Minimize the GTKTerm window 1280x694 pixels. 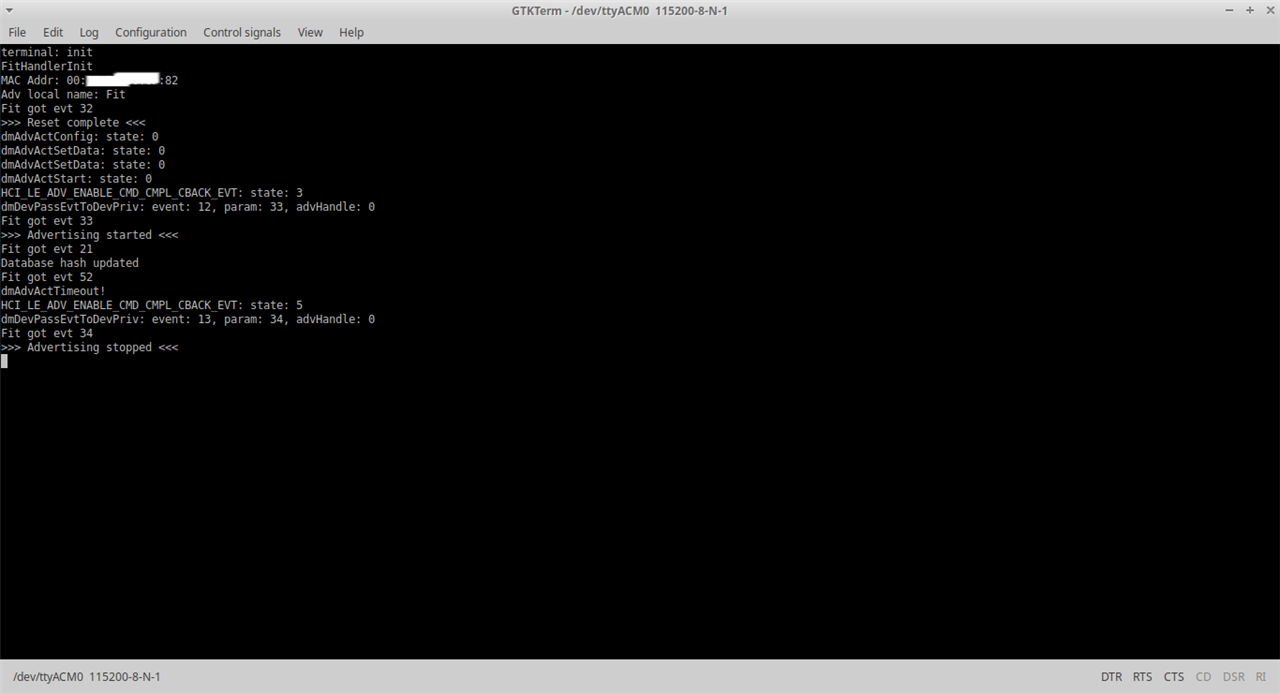tap(1229, 10)
